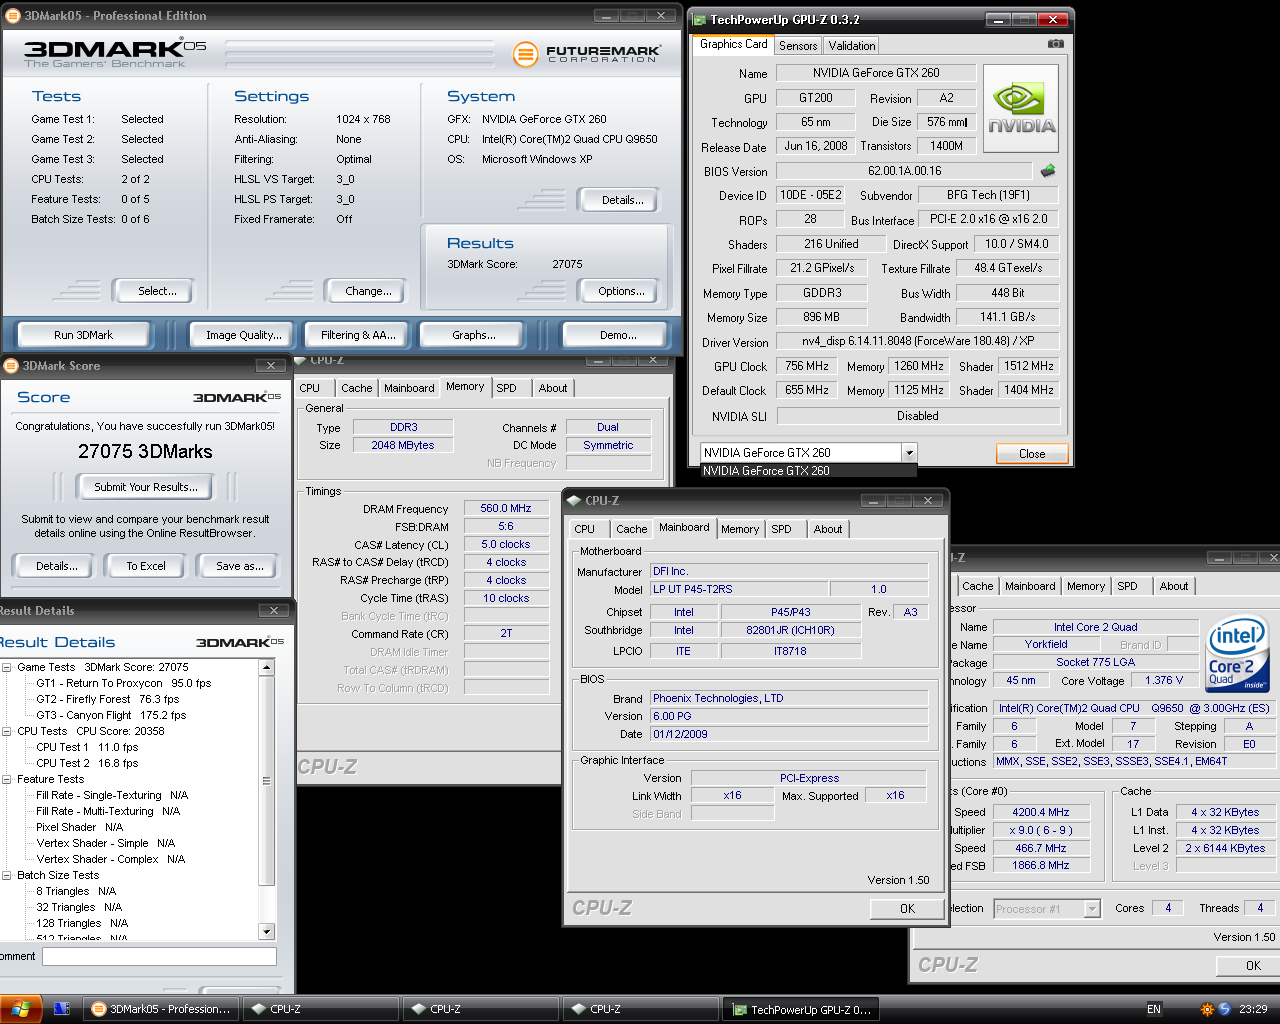The image size is (1280, 1024).
Task: Open the Graphs button
Action: 474,335
